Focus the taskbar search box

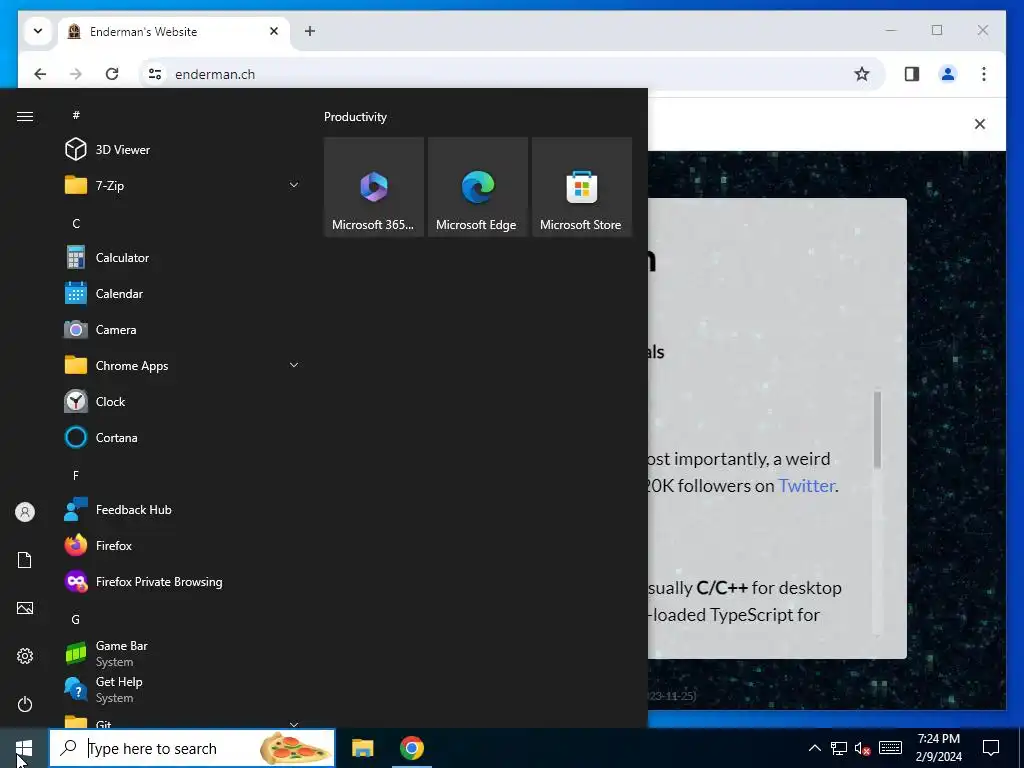[x=192, y=748]
